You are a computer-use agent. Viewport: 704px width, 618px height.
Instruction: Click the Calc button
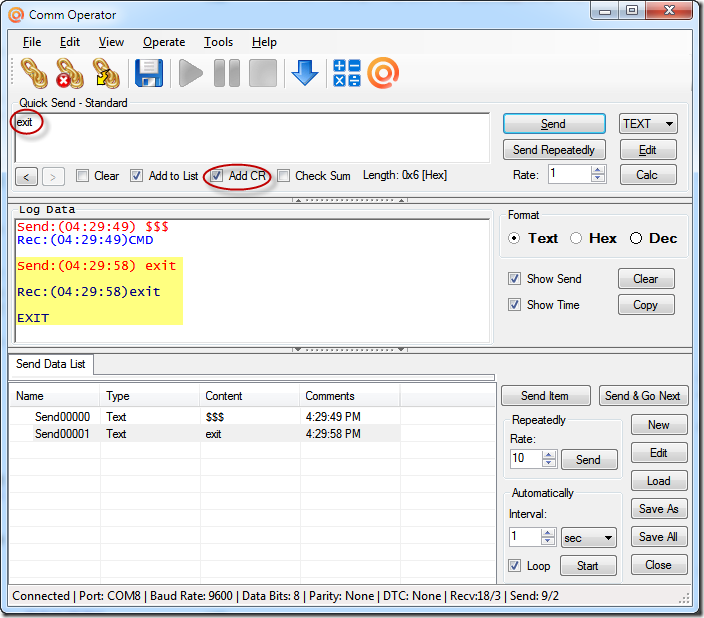tap(648, 175)
